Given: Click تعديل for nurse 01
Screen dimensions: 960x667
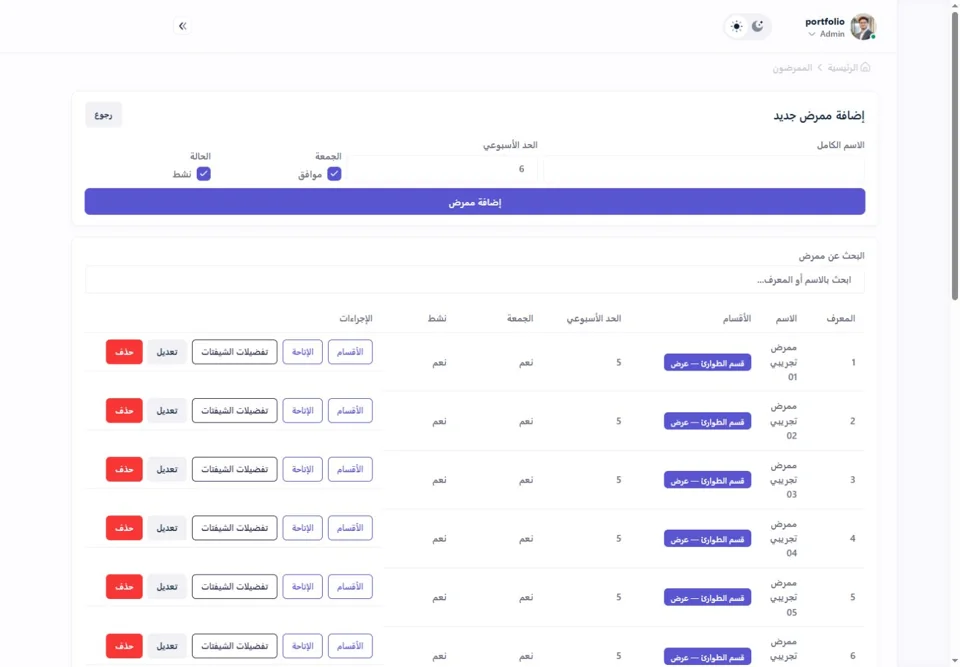Looking at the screenshot, I should [167, 352].
